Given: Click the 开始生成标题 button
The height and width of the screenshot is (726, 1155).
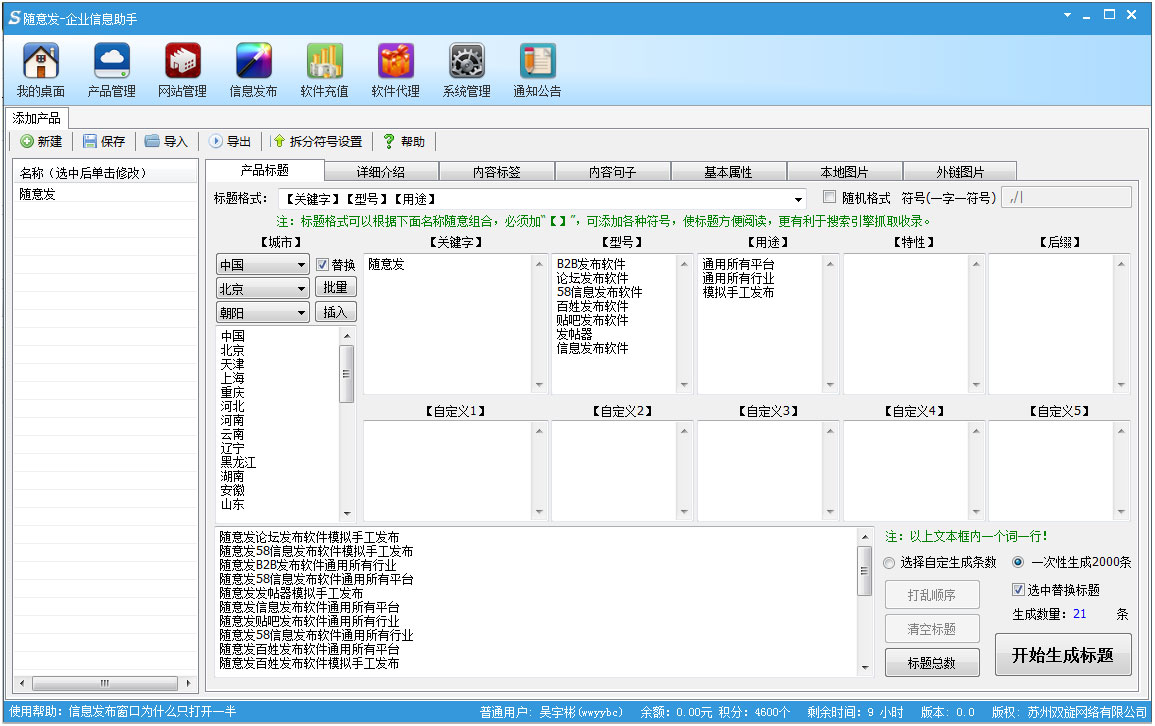Looking at the screenshot, I should click(x=1063, y=656).
